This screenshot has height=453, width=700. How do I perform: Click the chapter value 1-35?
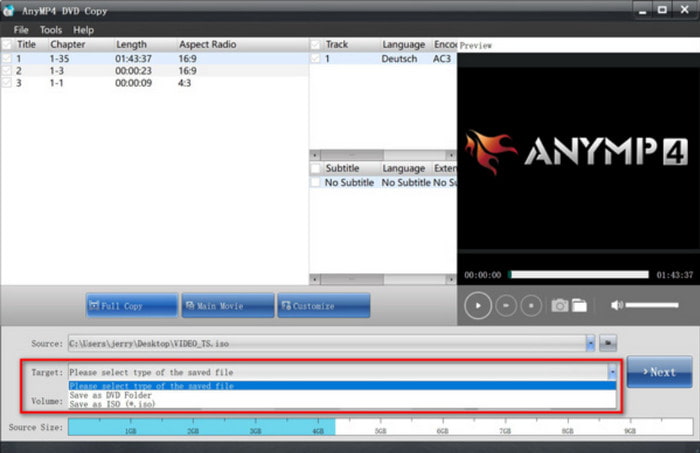point(59,58)
